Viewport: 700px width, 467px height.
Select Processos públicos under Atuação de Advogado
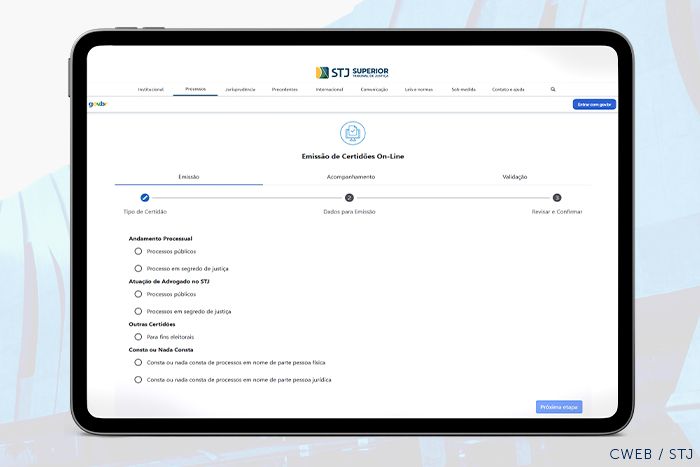pyautogui.click(x=138, y=294)
